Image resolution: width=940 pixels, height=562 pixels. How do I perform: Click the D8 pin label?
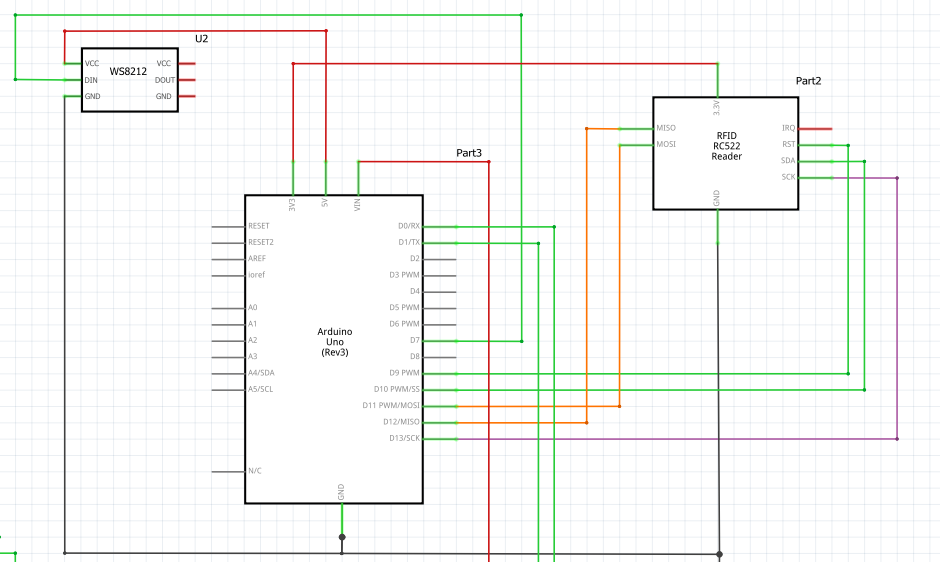pos(415,356)
